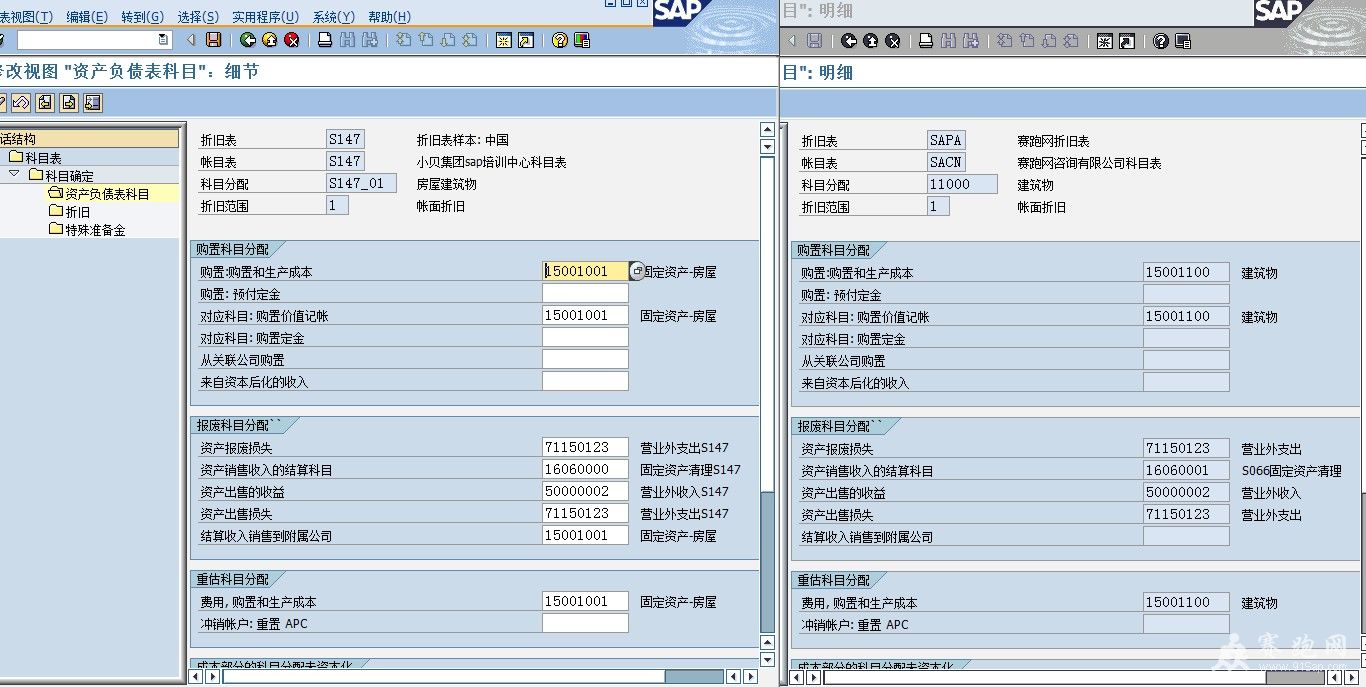
Task: Click Generate Shortcut icon in right window
Action: point(1126,41)
